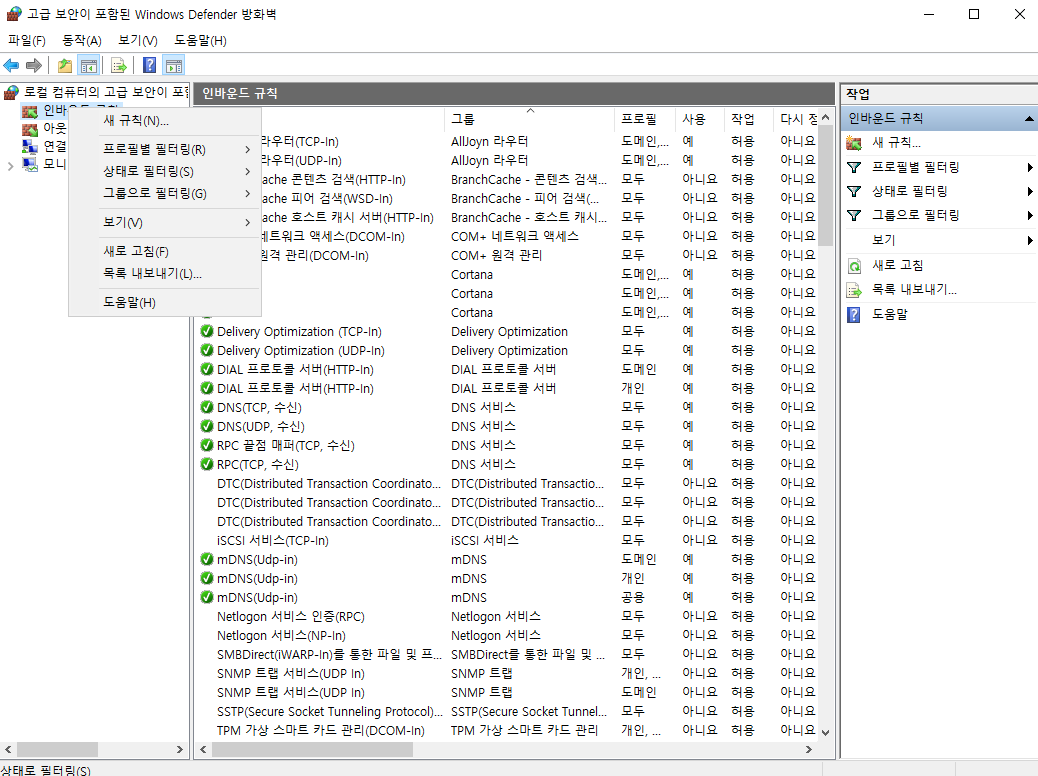Viewport: 1038px width, 776px height.
Task: Open the 도움말(H) menu in the menu bar
Action: click(201, 40)
